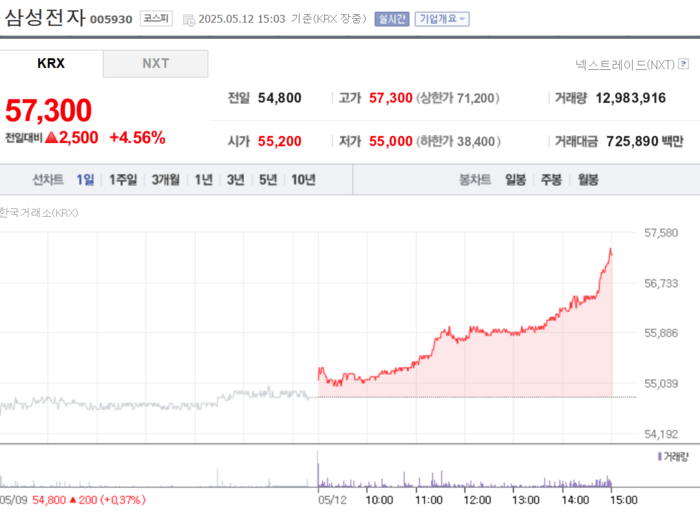Image resolution: width=700 pixels, height=519 pixels.
Task: Click the 코스피 market badge
Action: pos(156,19)
